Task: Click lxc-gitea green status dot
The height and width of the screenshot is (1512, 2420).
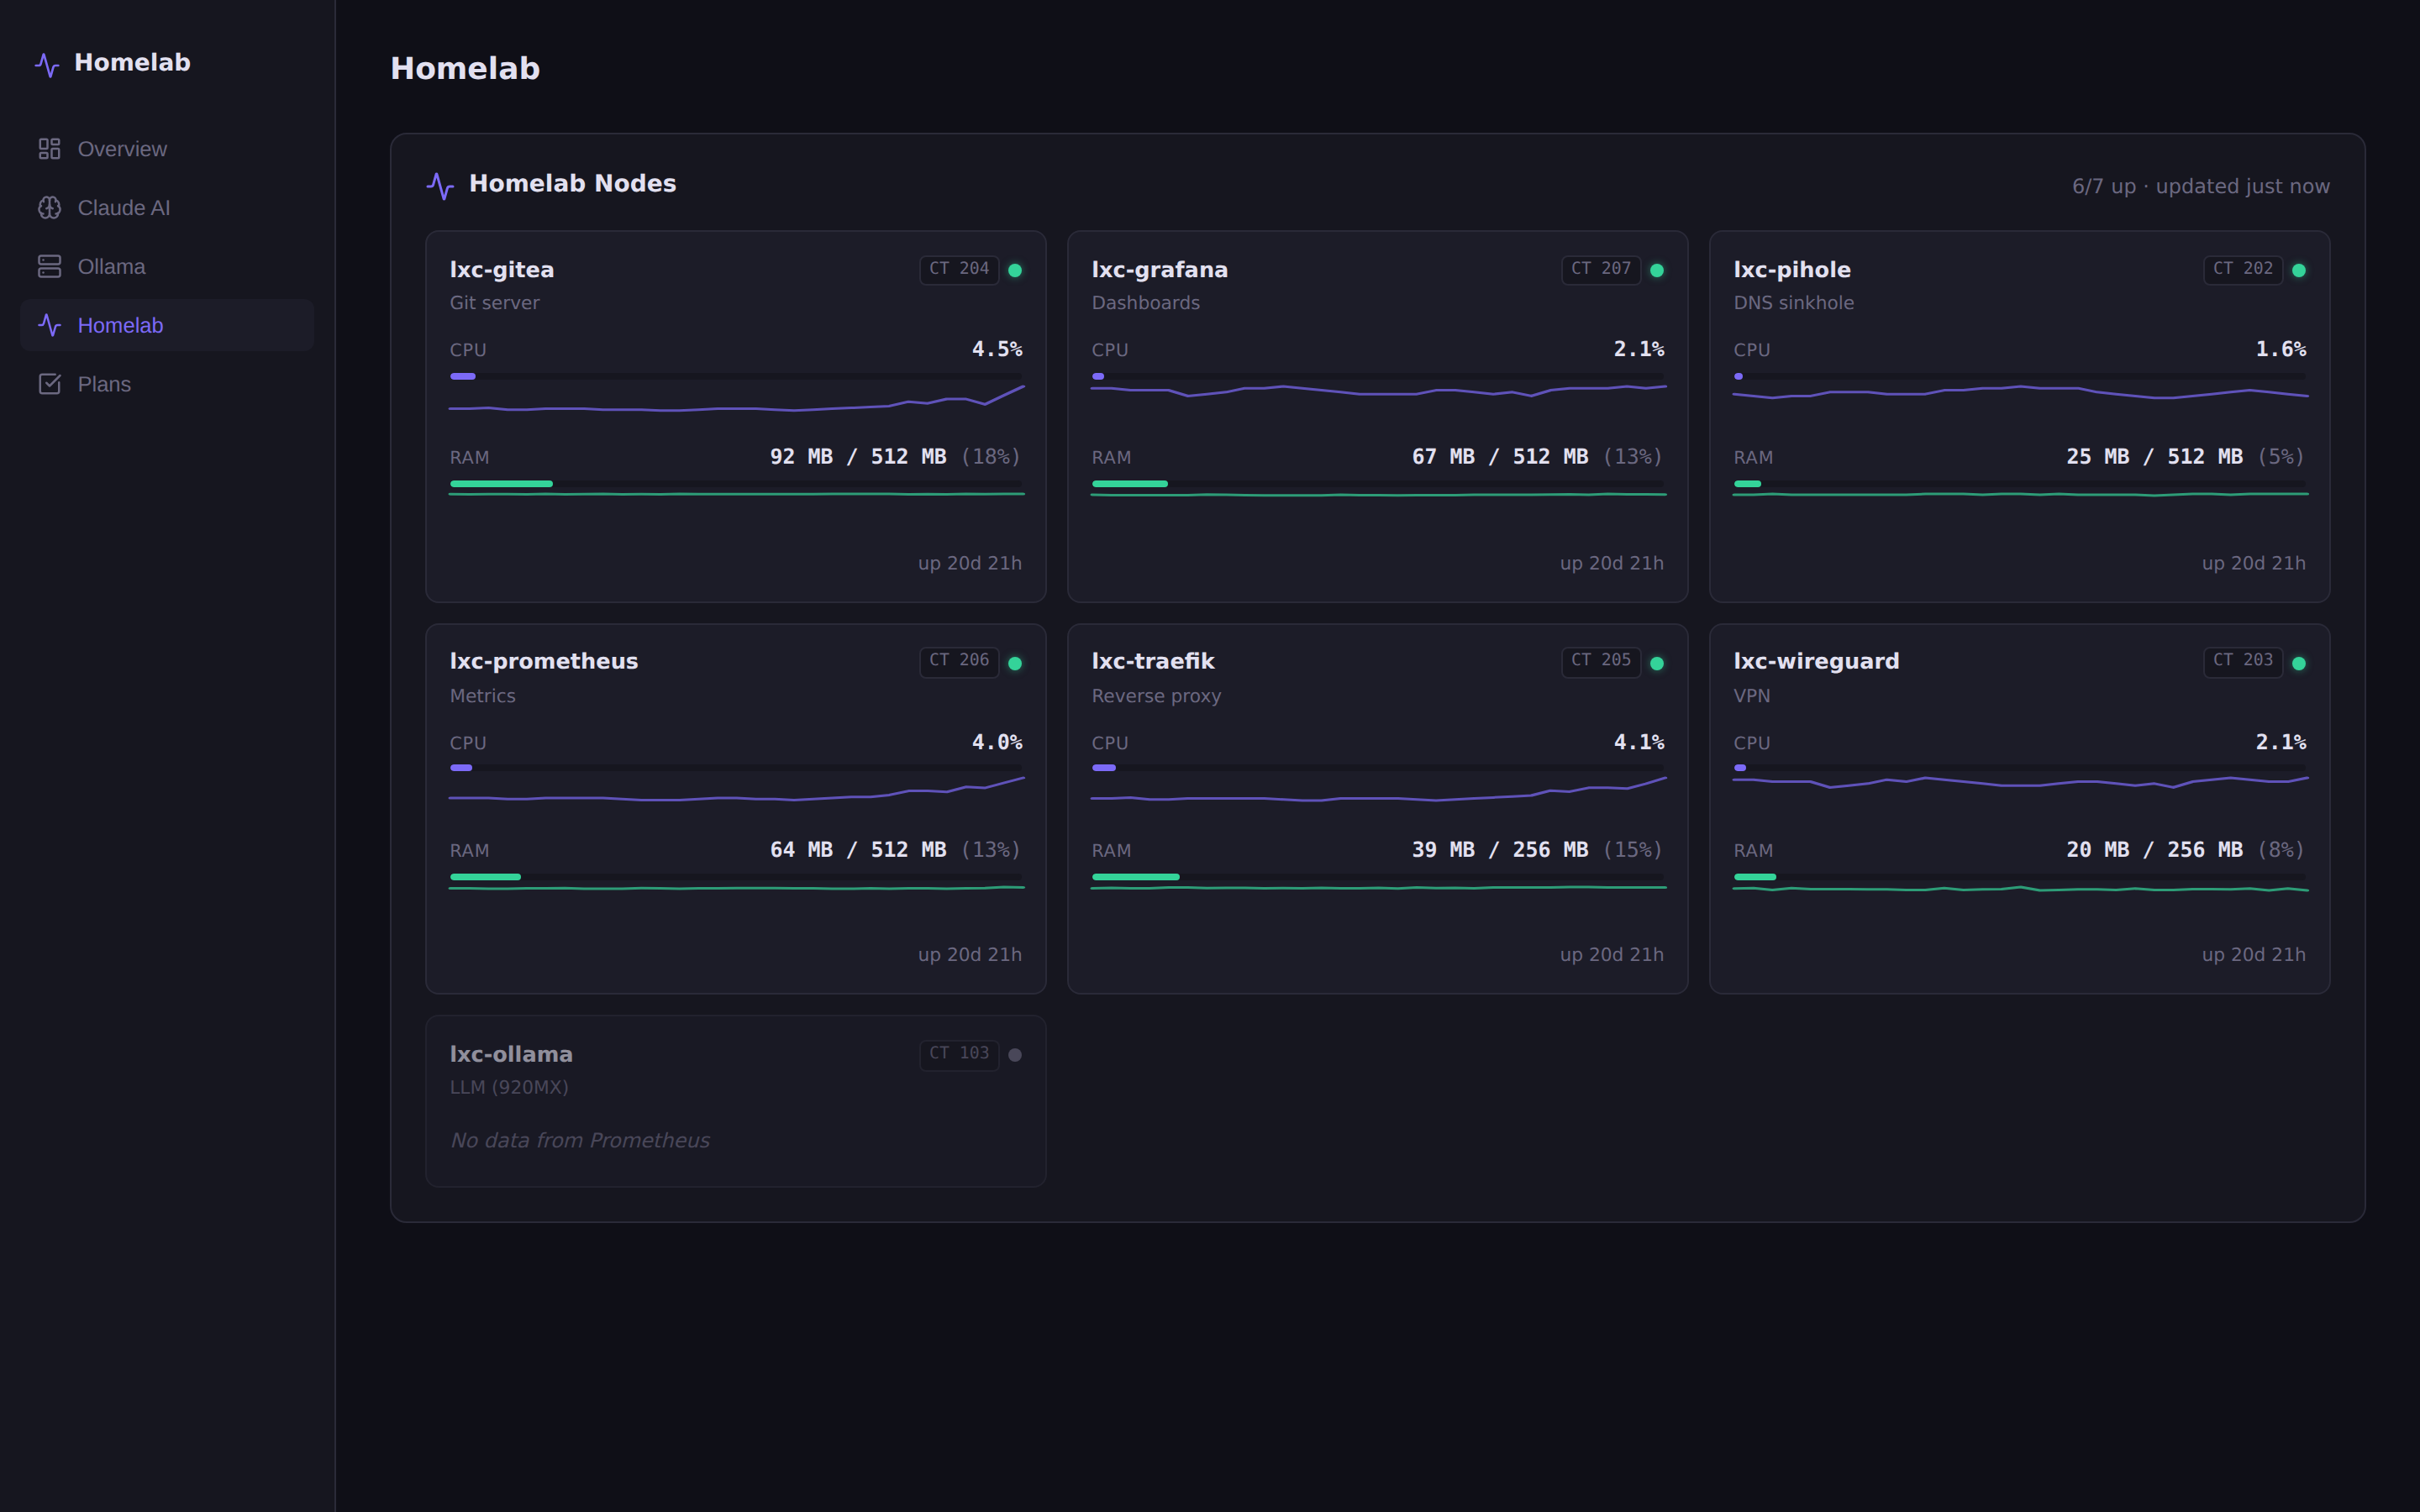Action: (1015, 270)
